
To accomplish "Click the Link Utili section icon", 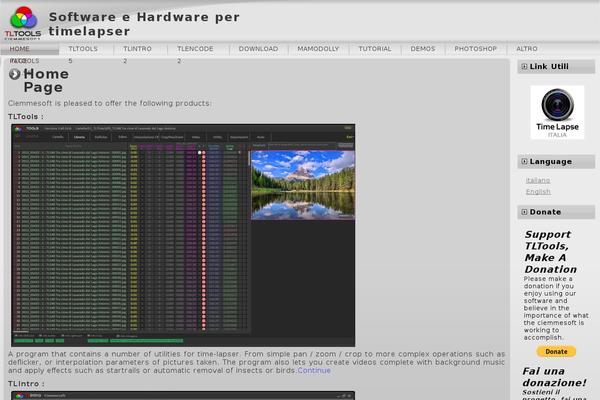I will click(x=524, y=67).
